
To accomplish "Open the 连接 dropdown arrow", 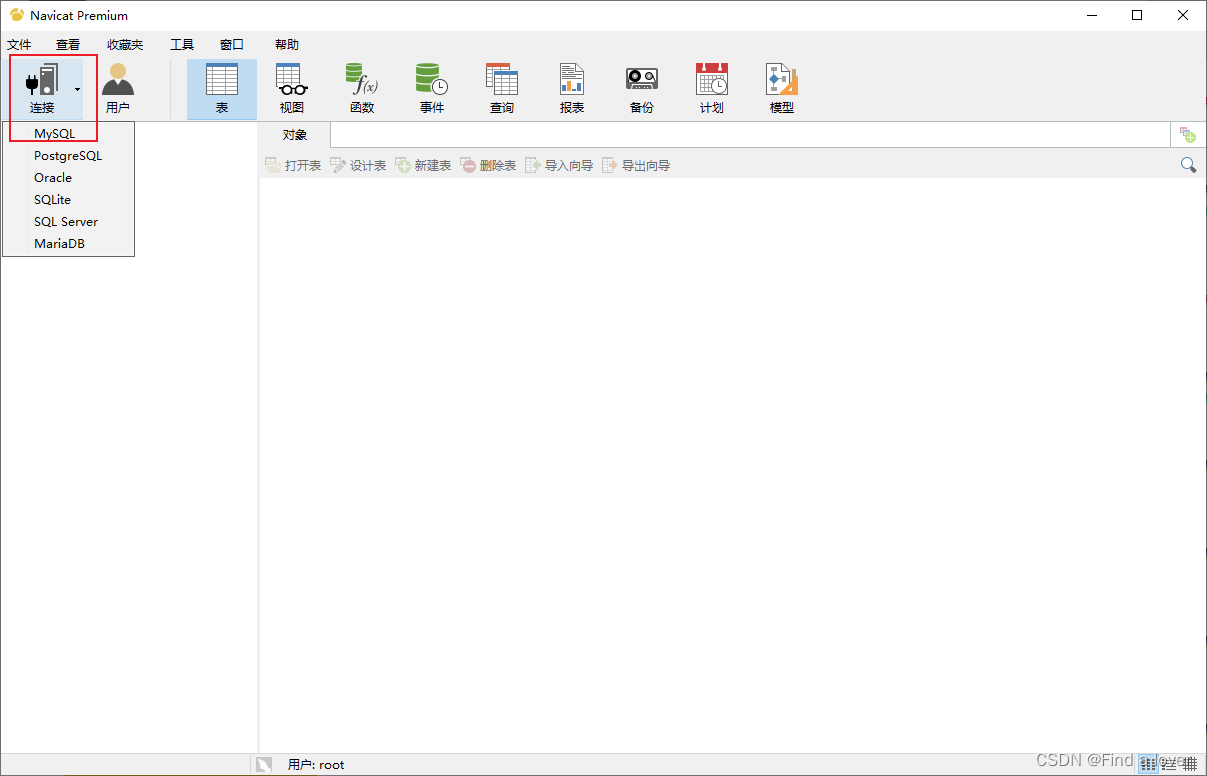I will point(77,89).
